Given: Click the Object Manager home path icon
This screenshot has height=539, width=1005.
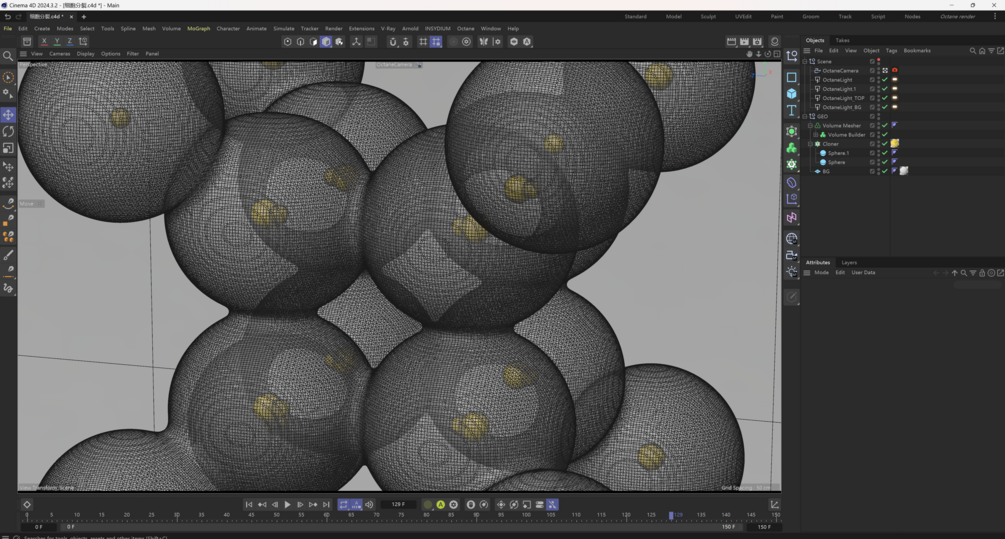Looking at the screenshot, I should 982,51.
